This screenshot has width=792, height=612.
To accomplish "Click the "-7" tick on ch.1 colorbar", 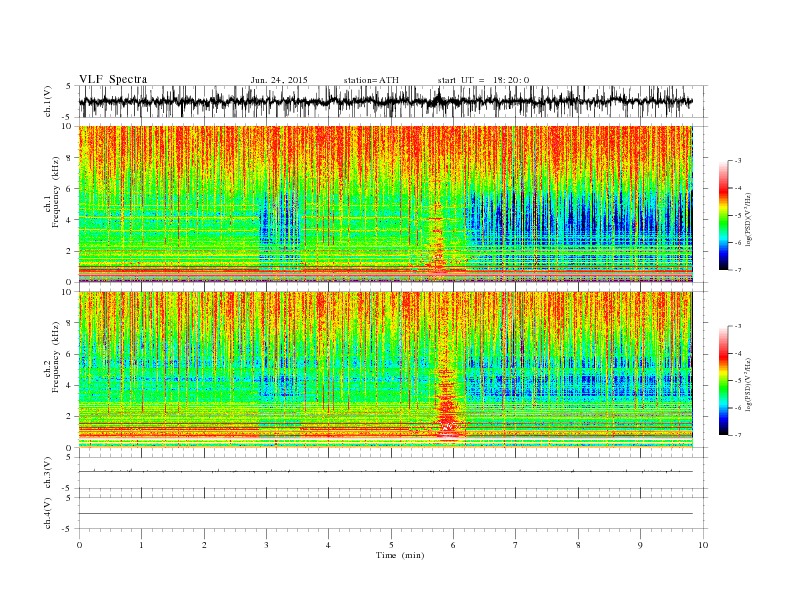I will click(738, 270).
